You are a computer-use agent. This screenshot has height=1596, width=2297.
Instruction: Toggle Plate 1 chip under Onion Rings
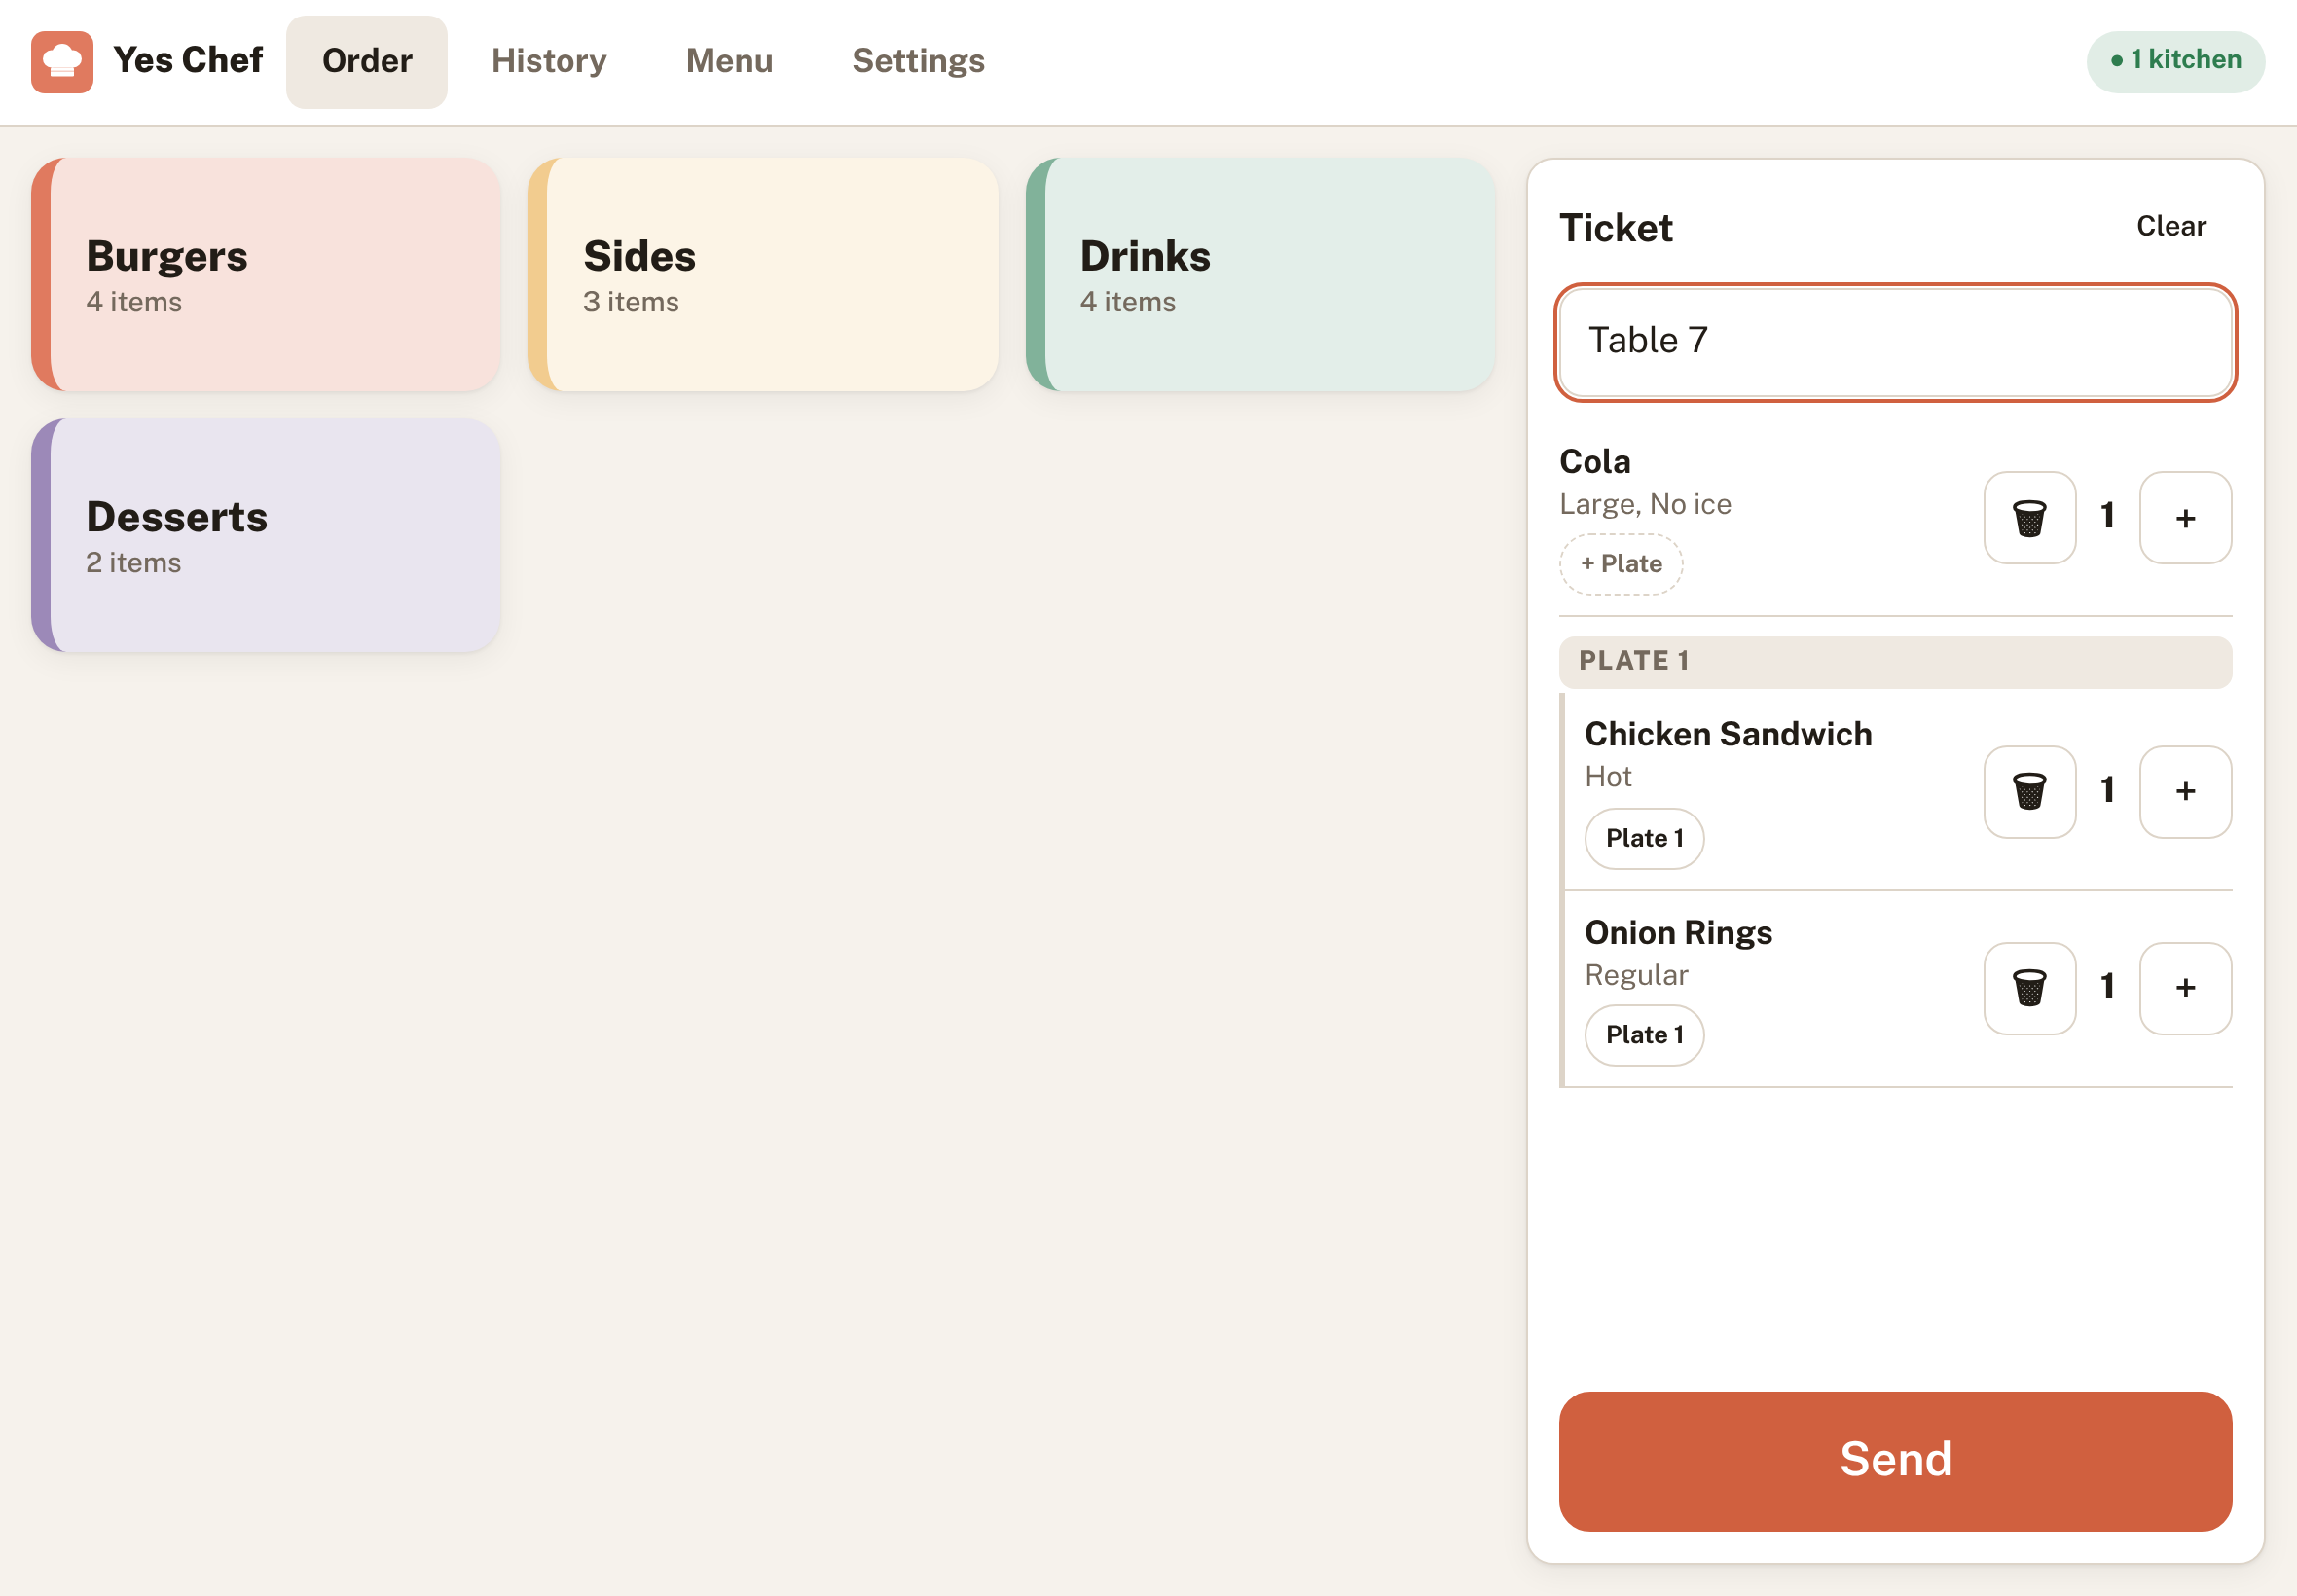coord(1644,1035)
